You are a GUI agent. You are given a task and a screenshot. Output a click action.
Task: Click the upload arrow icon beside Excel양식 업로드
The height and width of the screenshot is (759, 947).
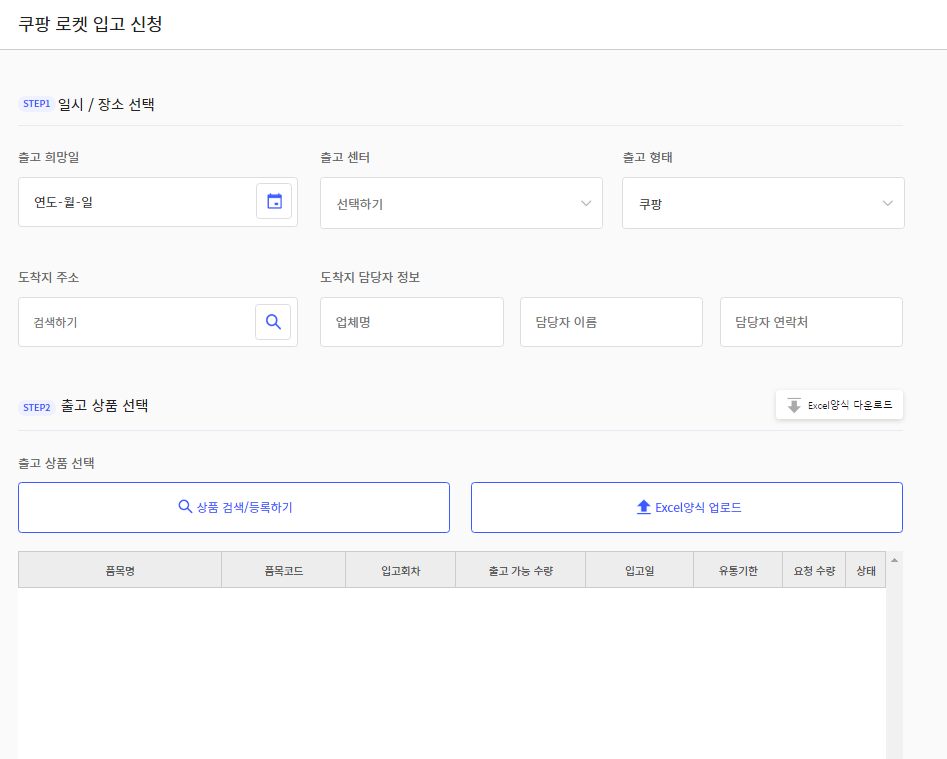(644, 507)
